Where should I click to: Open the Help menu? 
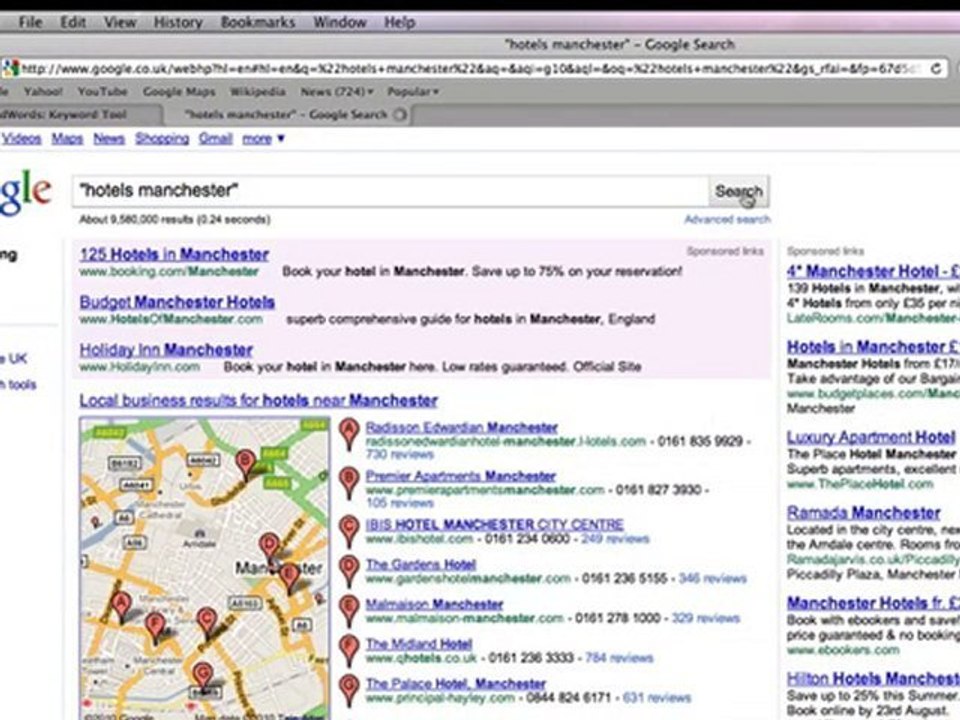(x=400, y=23)
